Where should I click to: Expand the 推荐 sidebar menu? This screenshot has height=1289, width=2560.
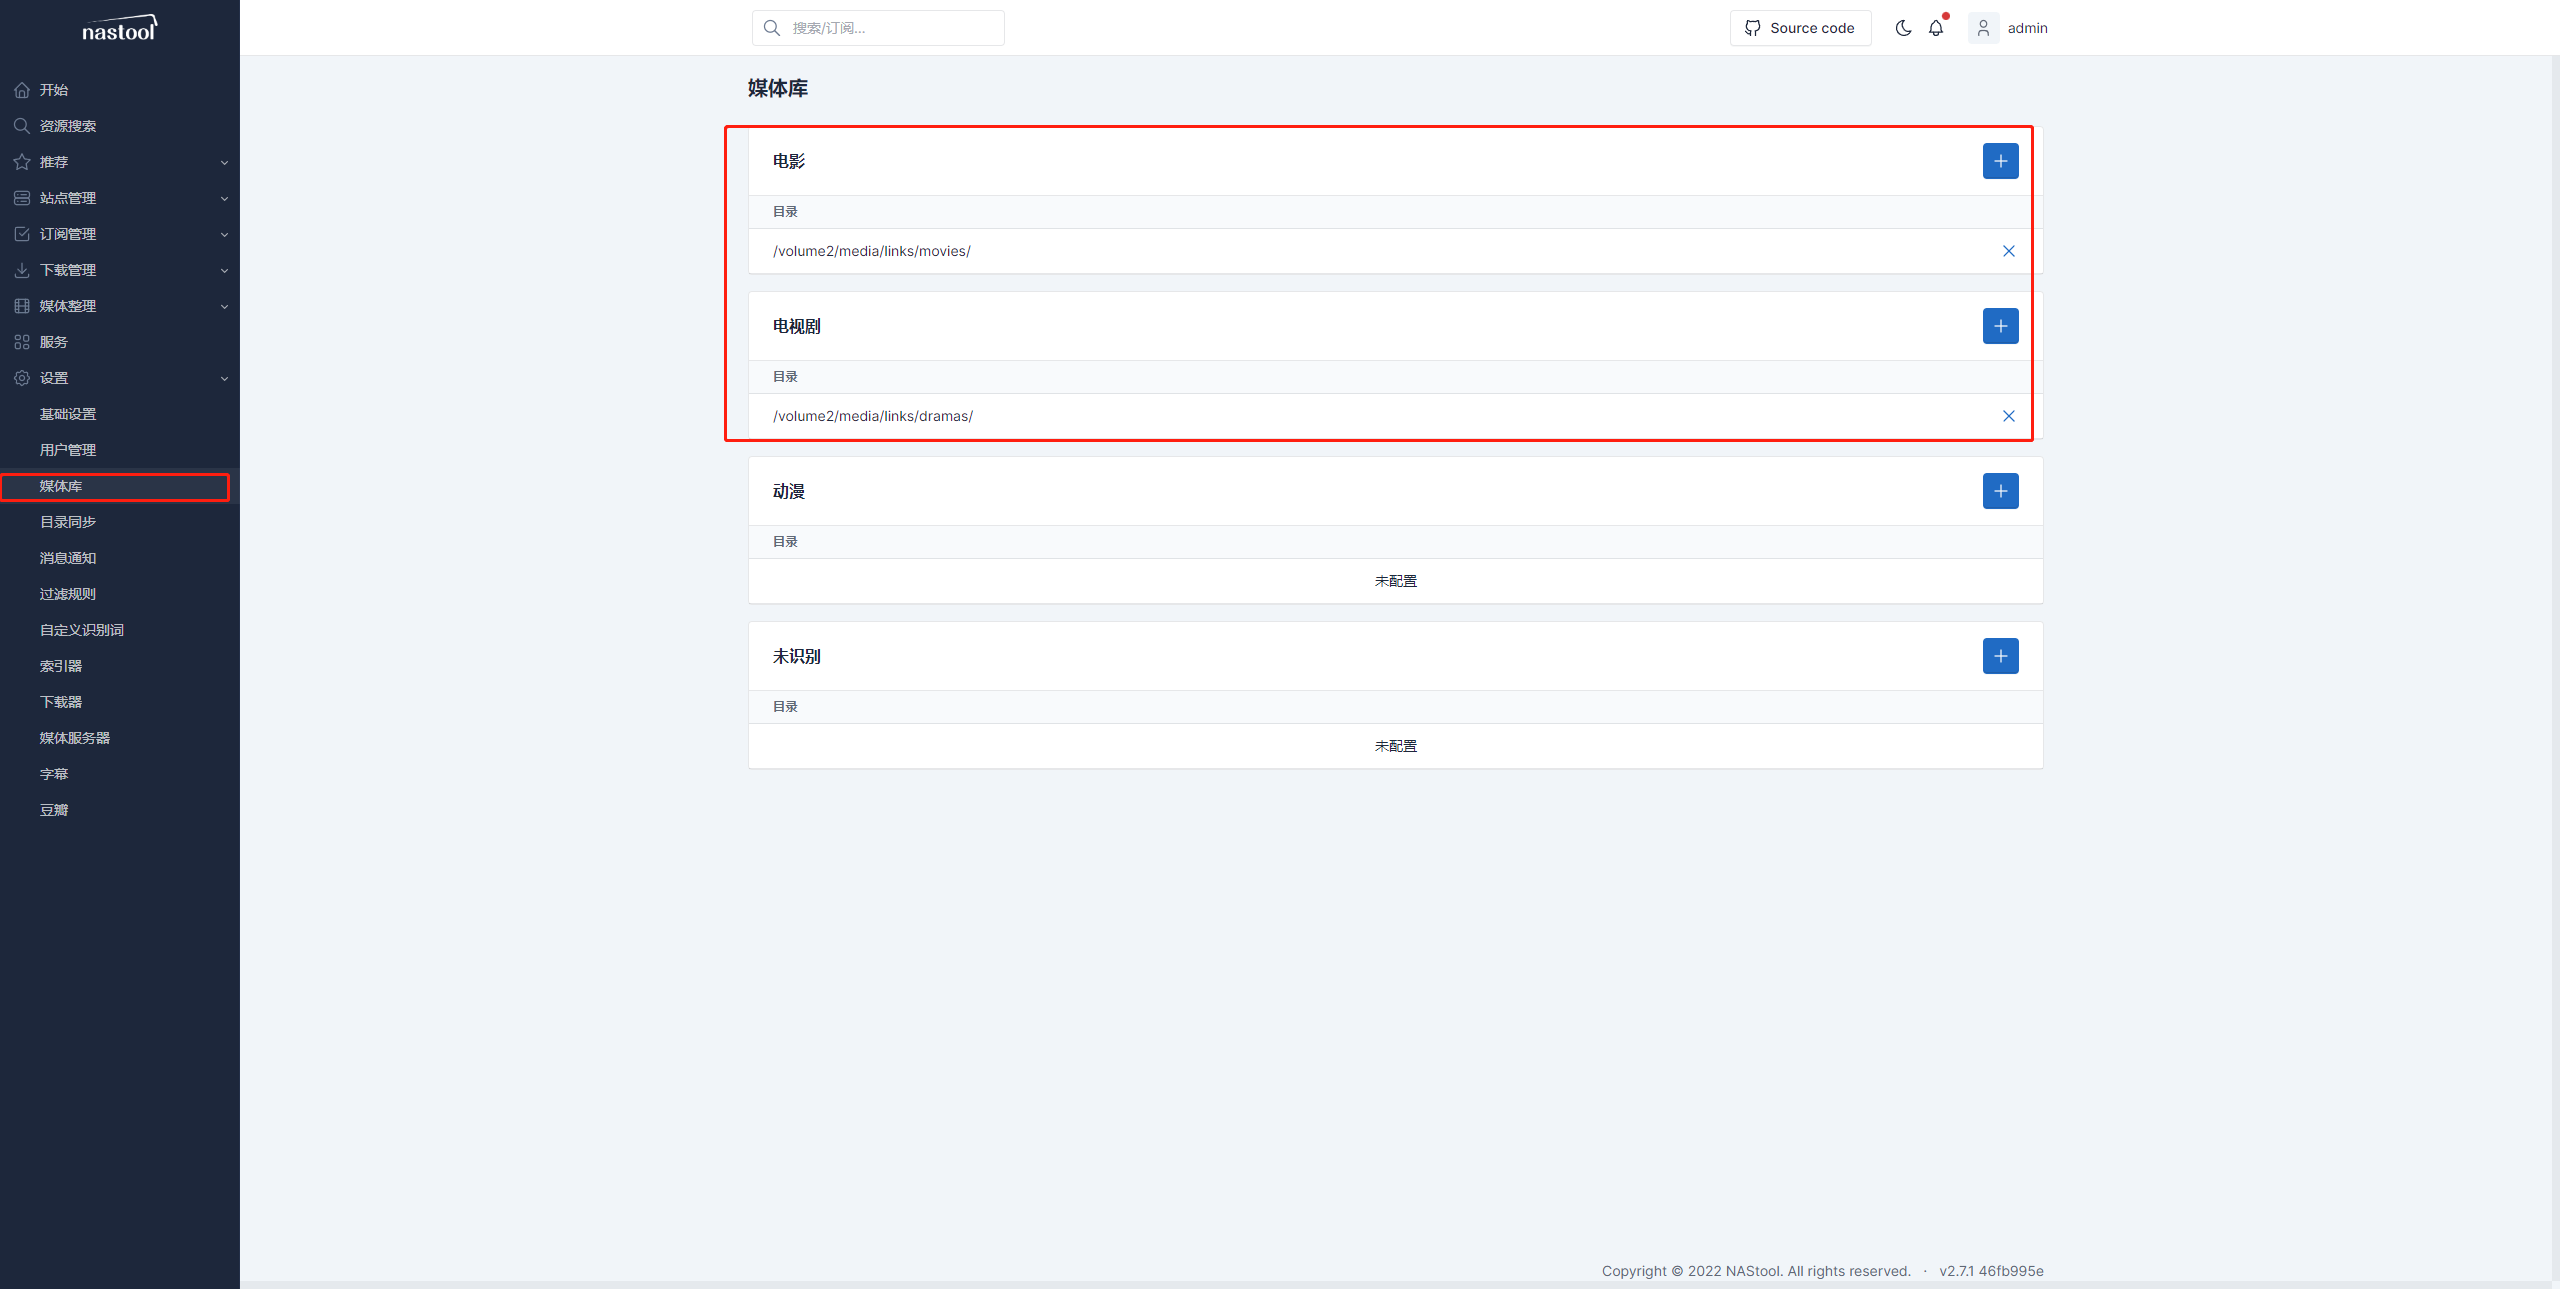coord(119,162)
